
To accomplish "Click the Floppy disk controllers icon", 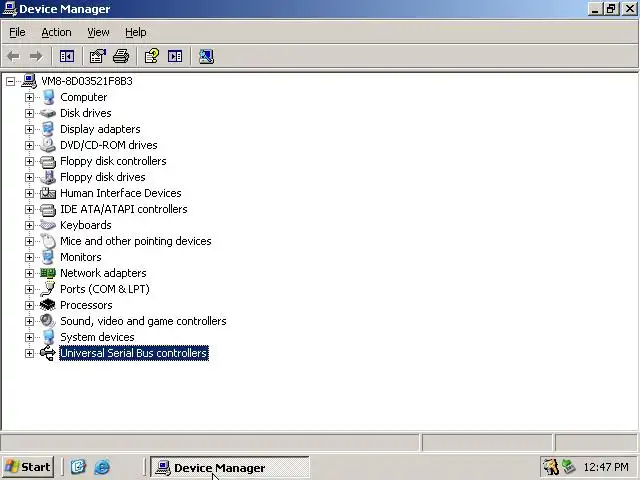I will coord(48,161).
